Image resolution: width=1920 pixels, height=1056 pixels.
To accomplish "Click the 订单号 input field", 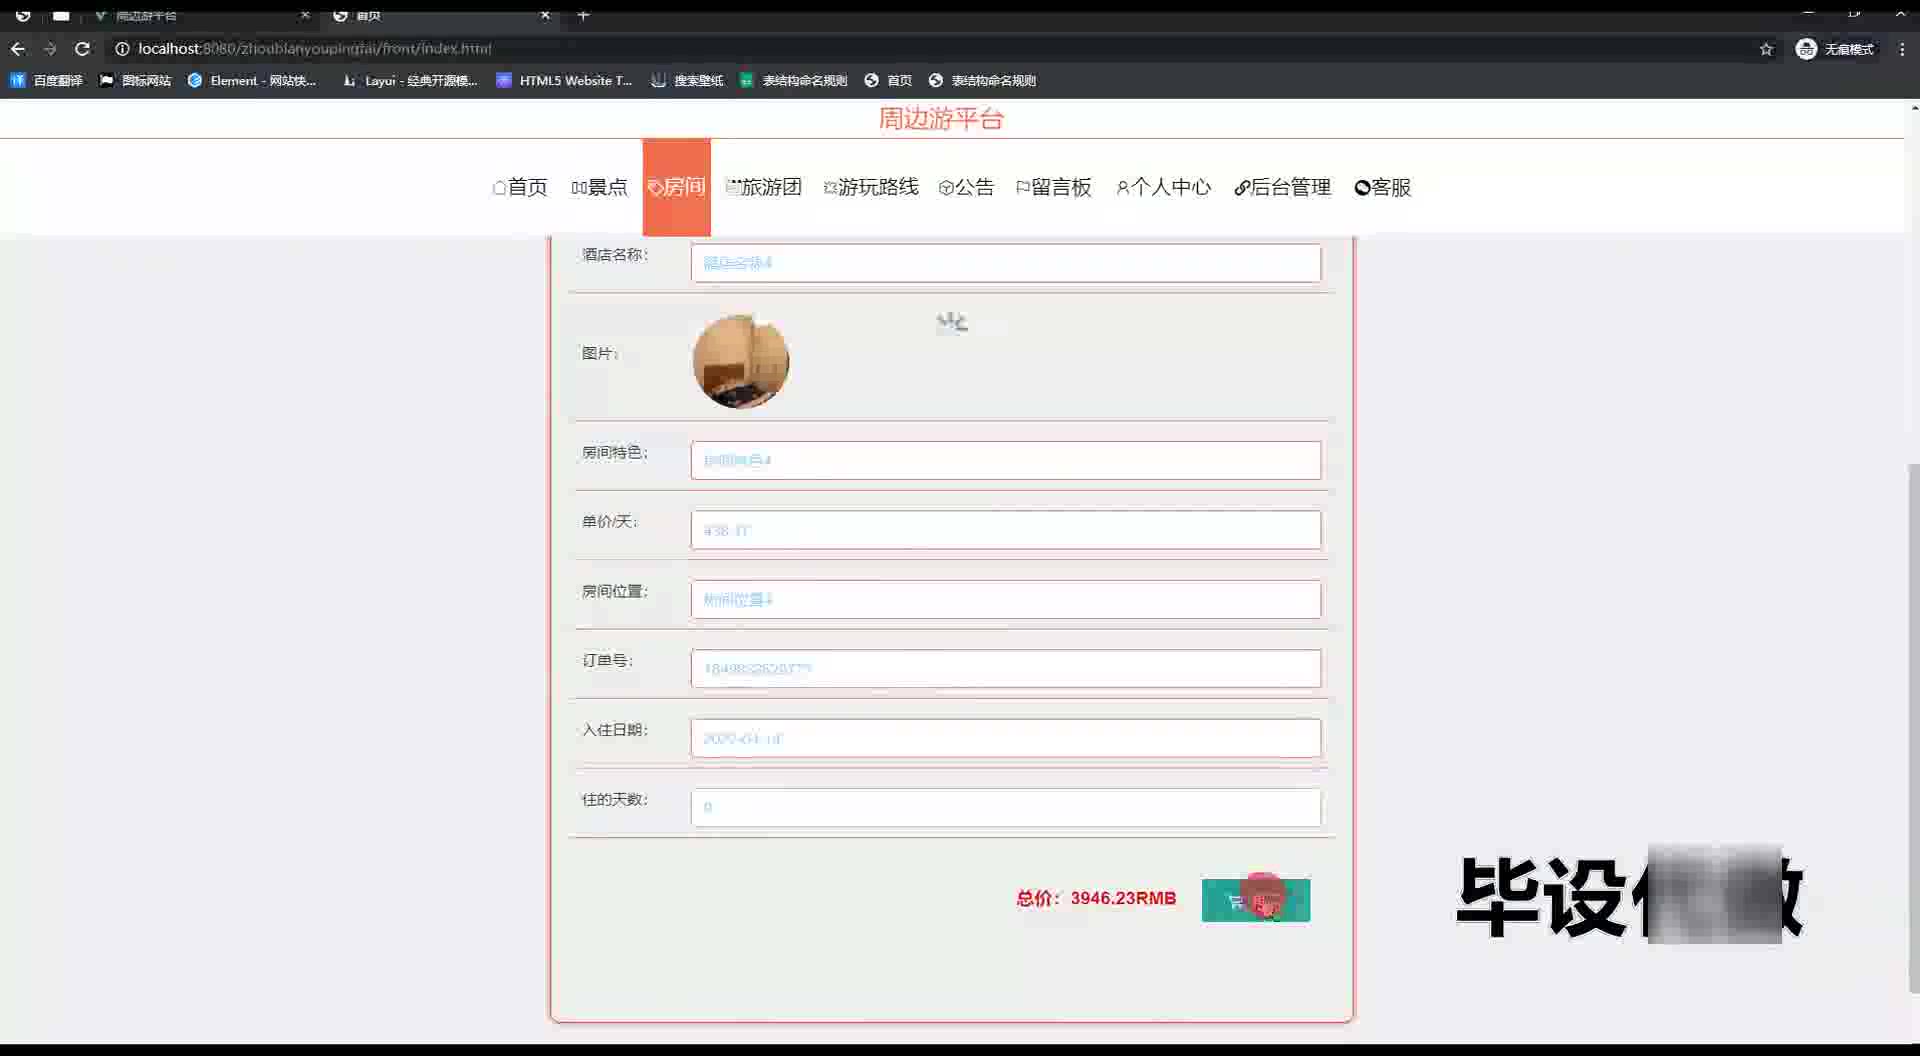I will [1005, 668].
